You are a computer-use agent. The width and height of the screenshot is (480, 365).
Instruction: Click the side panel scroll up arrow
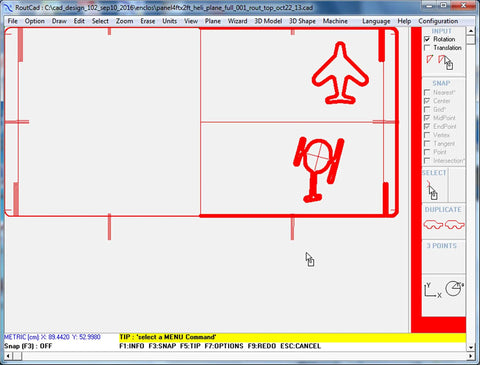(x=471, y=31)
